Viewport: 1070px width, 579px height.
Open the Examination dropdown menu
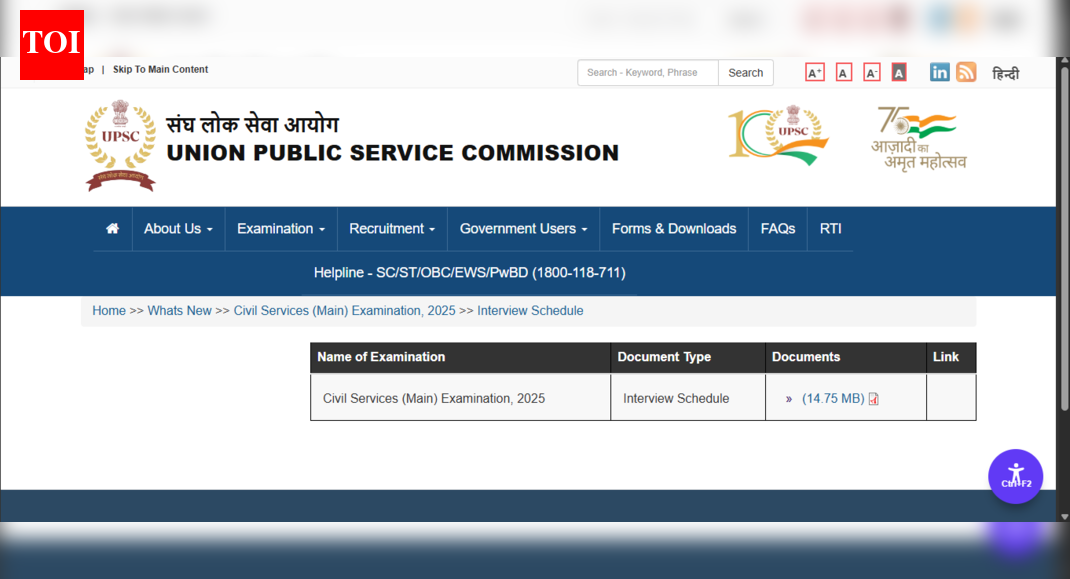tap(280, 228)
